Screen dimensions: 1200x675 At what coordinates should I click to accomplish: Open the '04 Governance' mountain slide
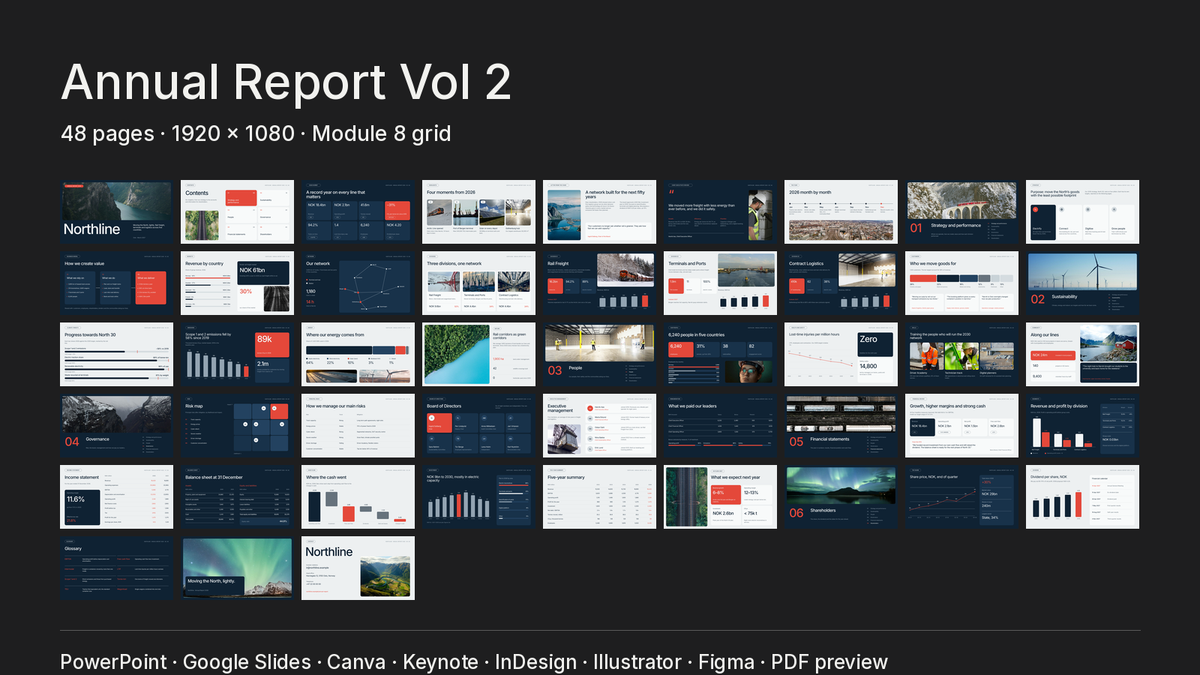point(116,425)
